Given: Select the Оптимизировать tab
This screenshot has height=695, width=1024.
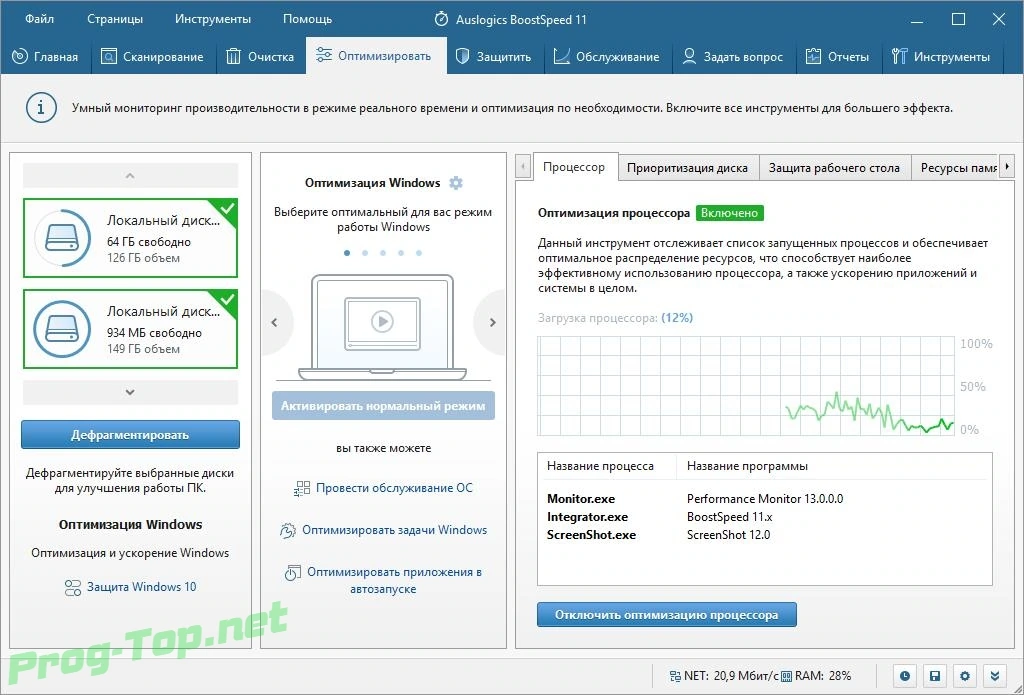Looking at the screenshot, I should tap(376, 56).
